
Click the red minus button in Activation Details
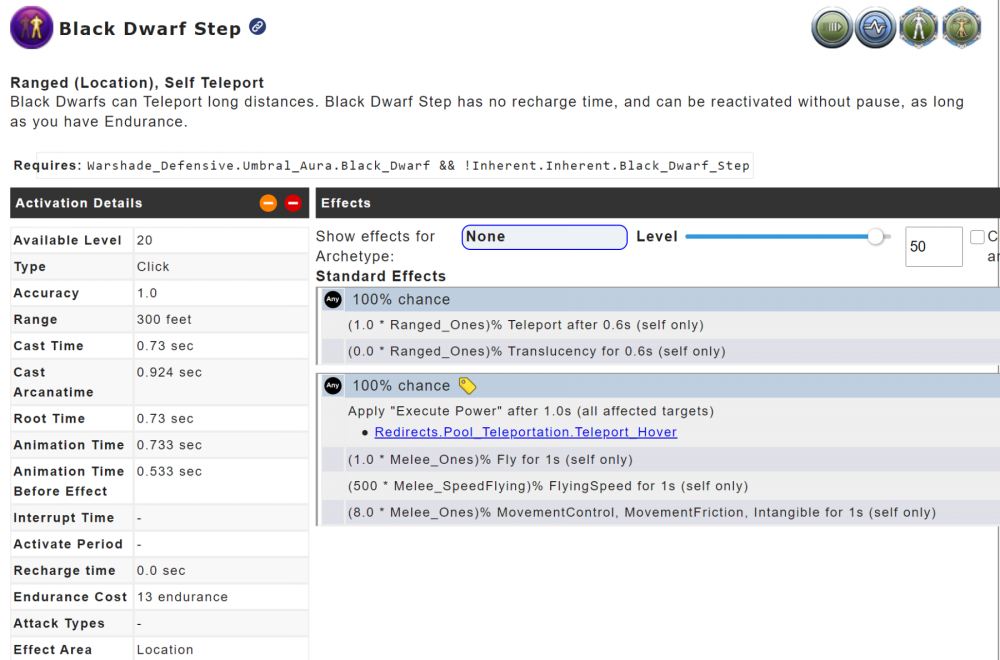click(293, 203)
